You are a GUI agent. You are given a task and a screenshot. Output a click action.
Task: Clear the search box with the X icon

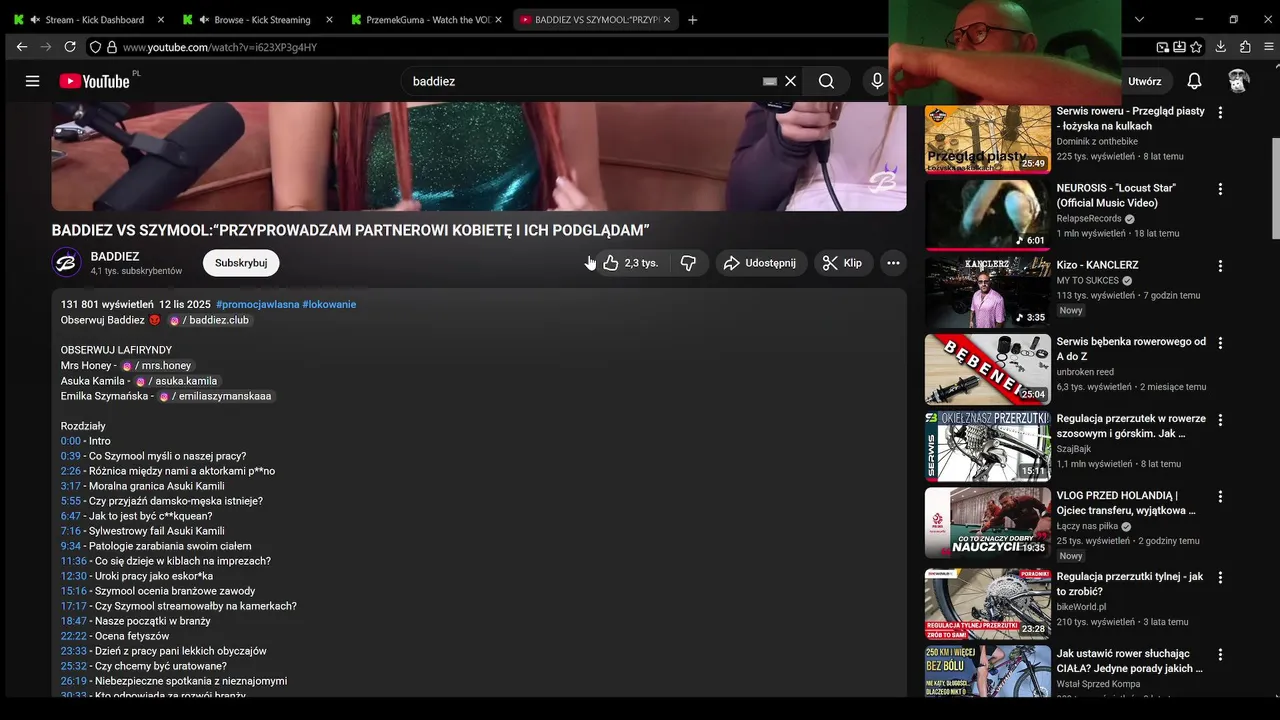[790, 81]
